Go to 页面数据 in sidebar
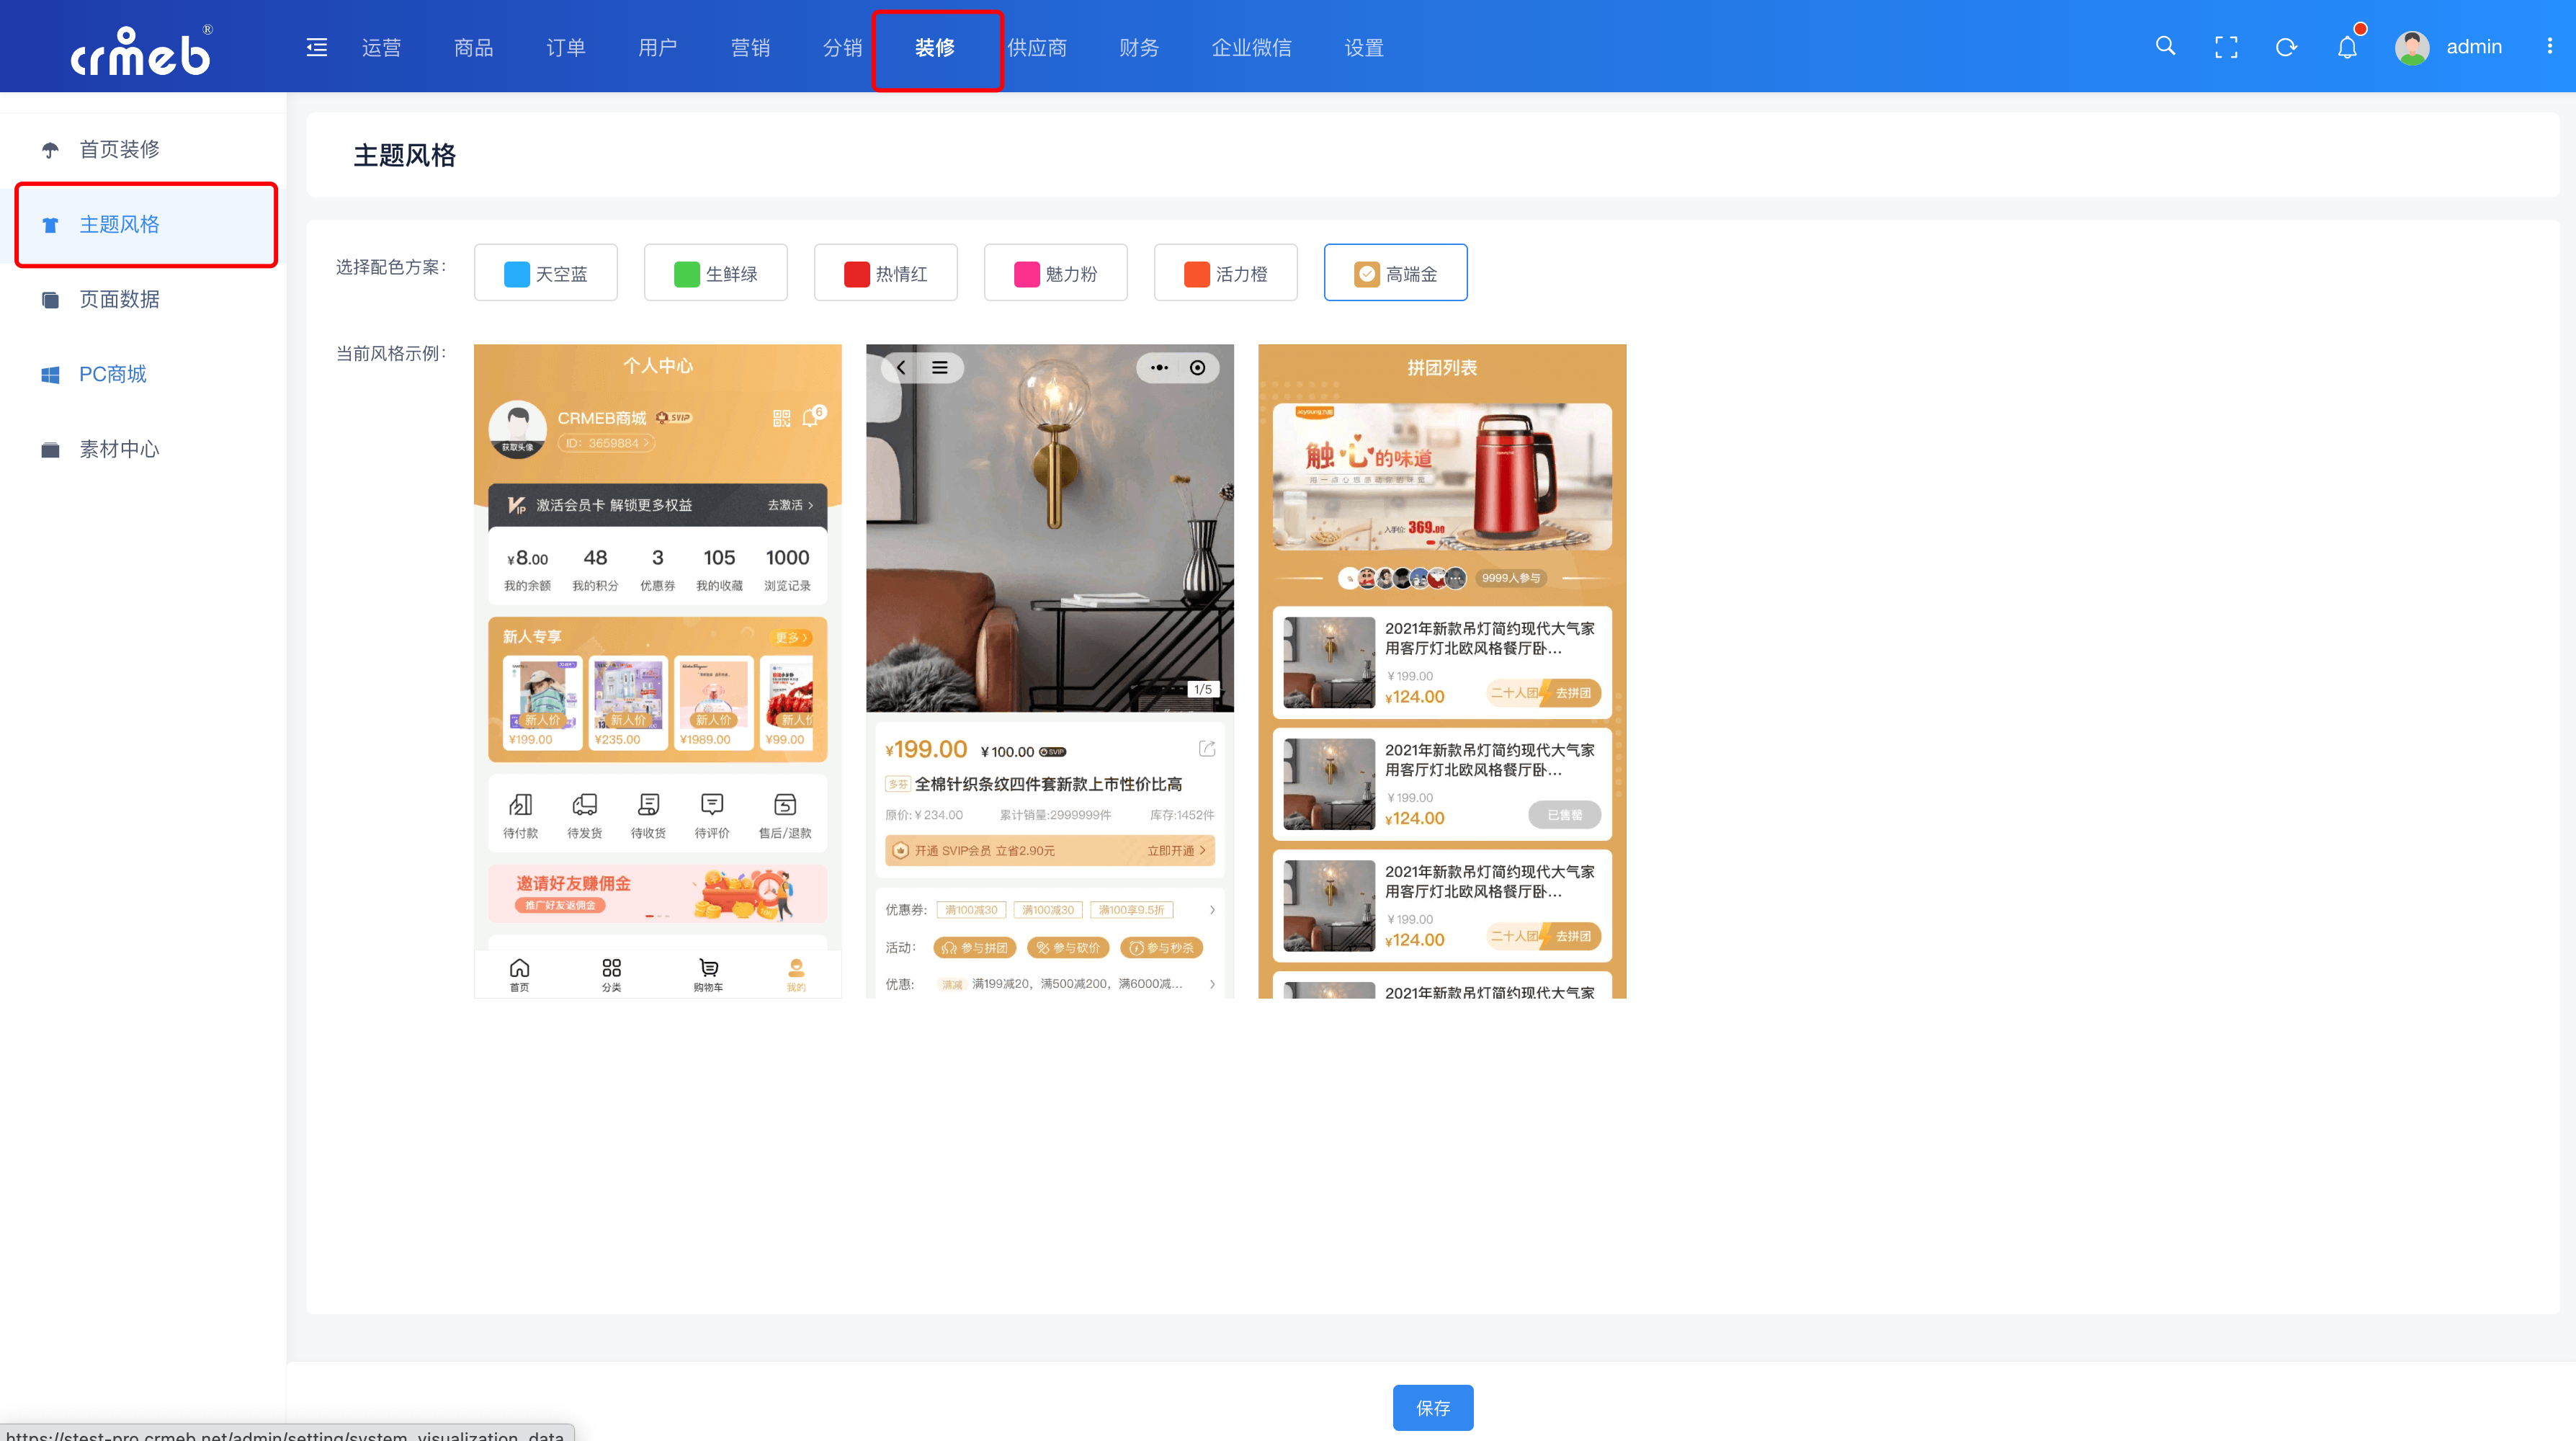Screen dimensions: 2576x1441 pos(145,300)
